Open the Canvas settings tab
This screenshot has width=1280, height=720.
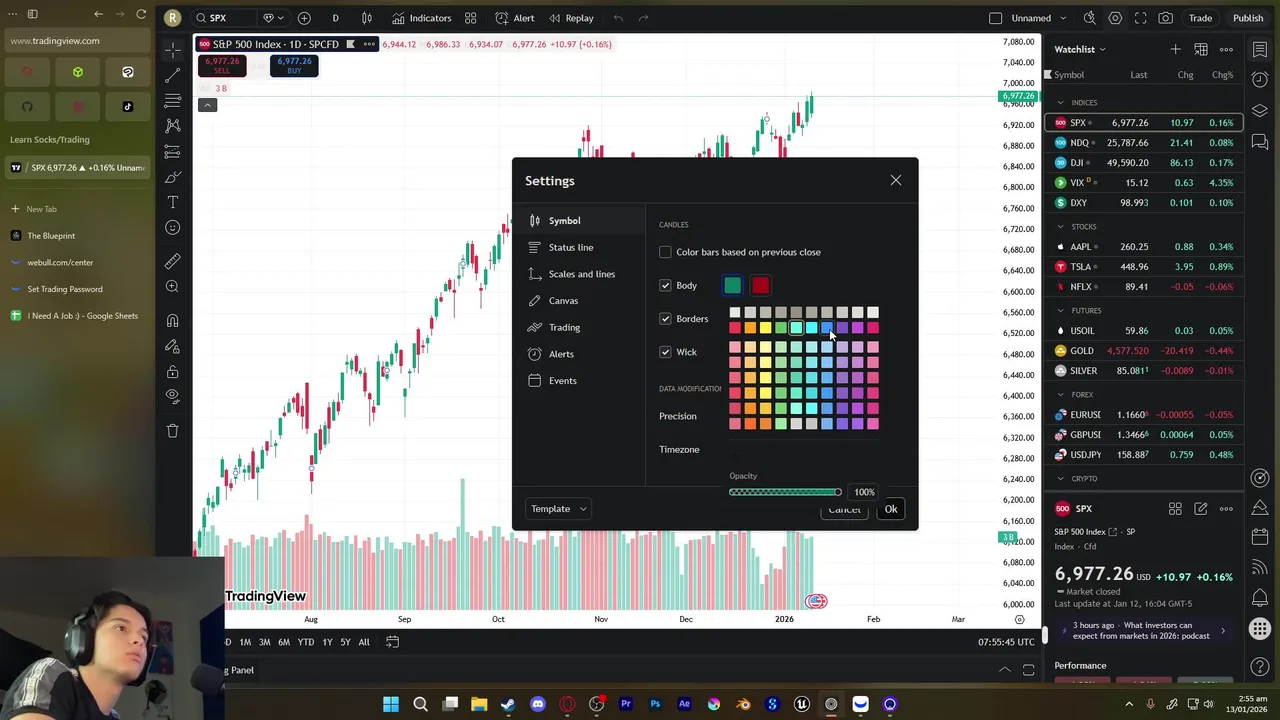pyautogui.click(x=581, y=301)
